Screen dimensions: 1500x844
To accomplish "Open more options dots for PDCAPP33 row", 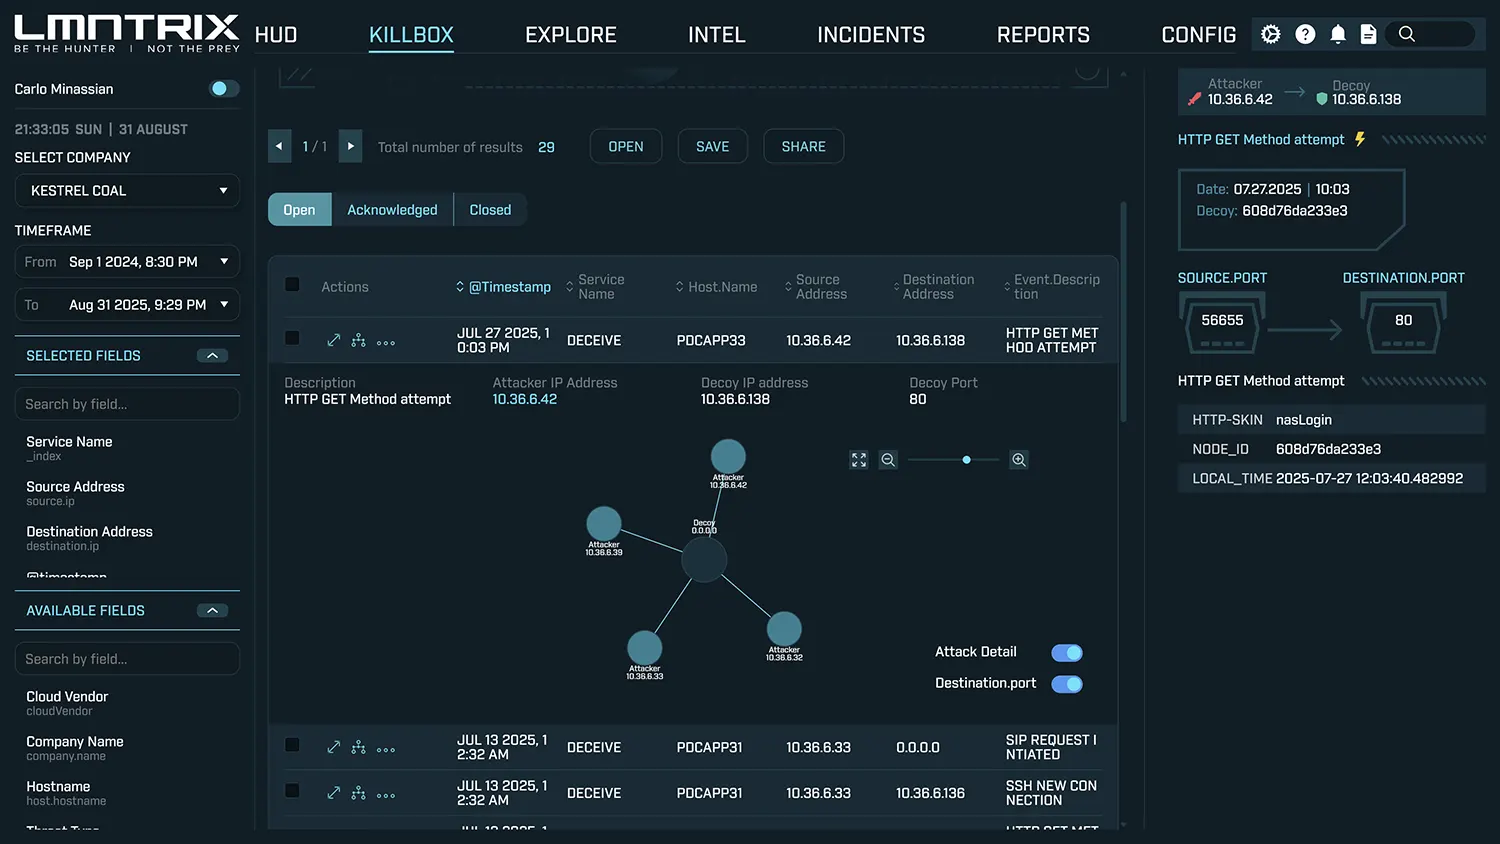I will (386, 343).
